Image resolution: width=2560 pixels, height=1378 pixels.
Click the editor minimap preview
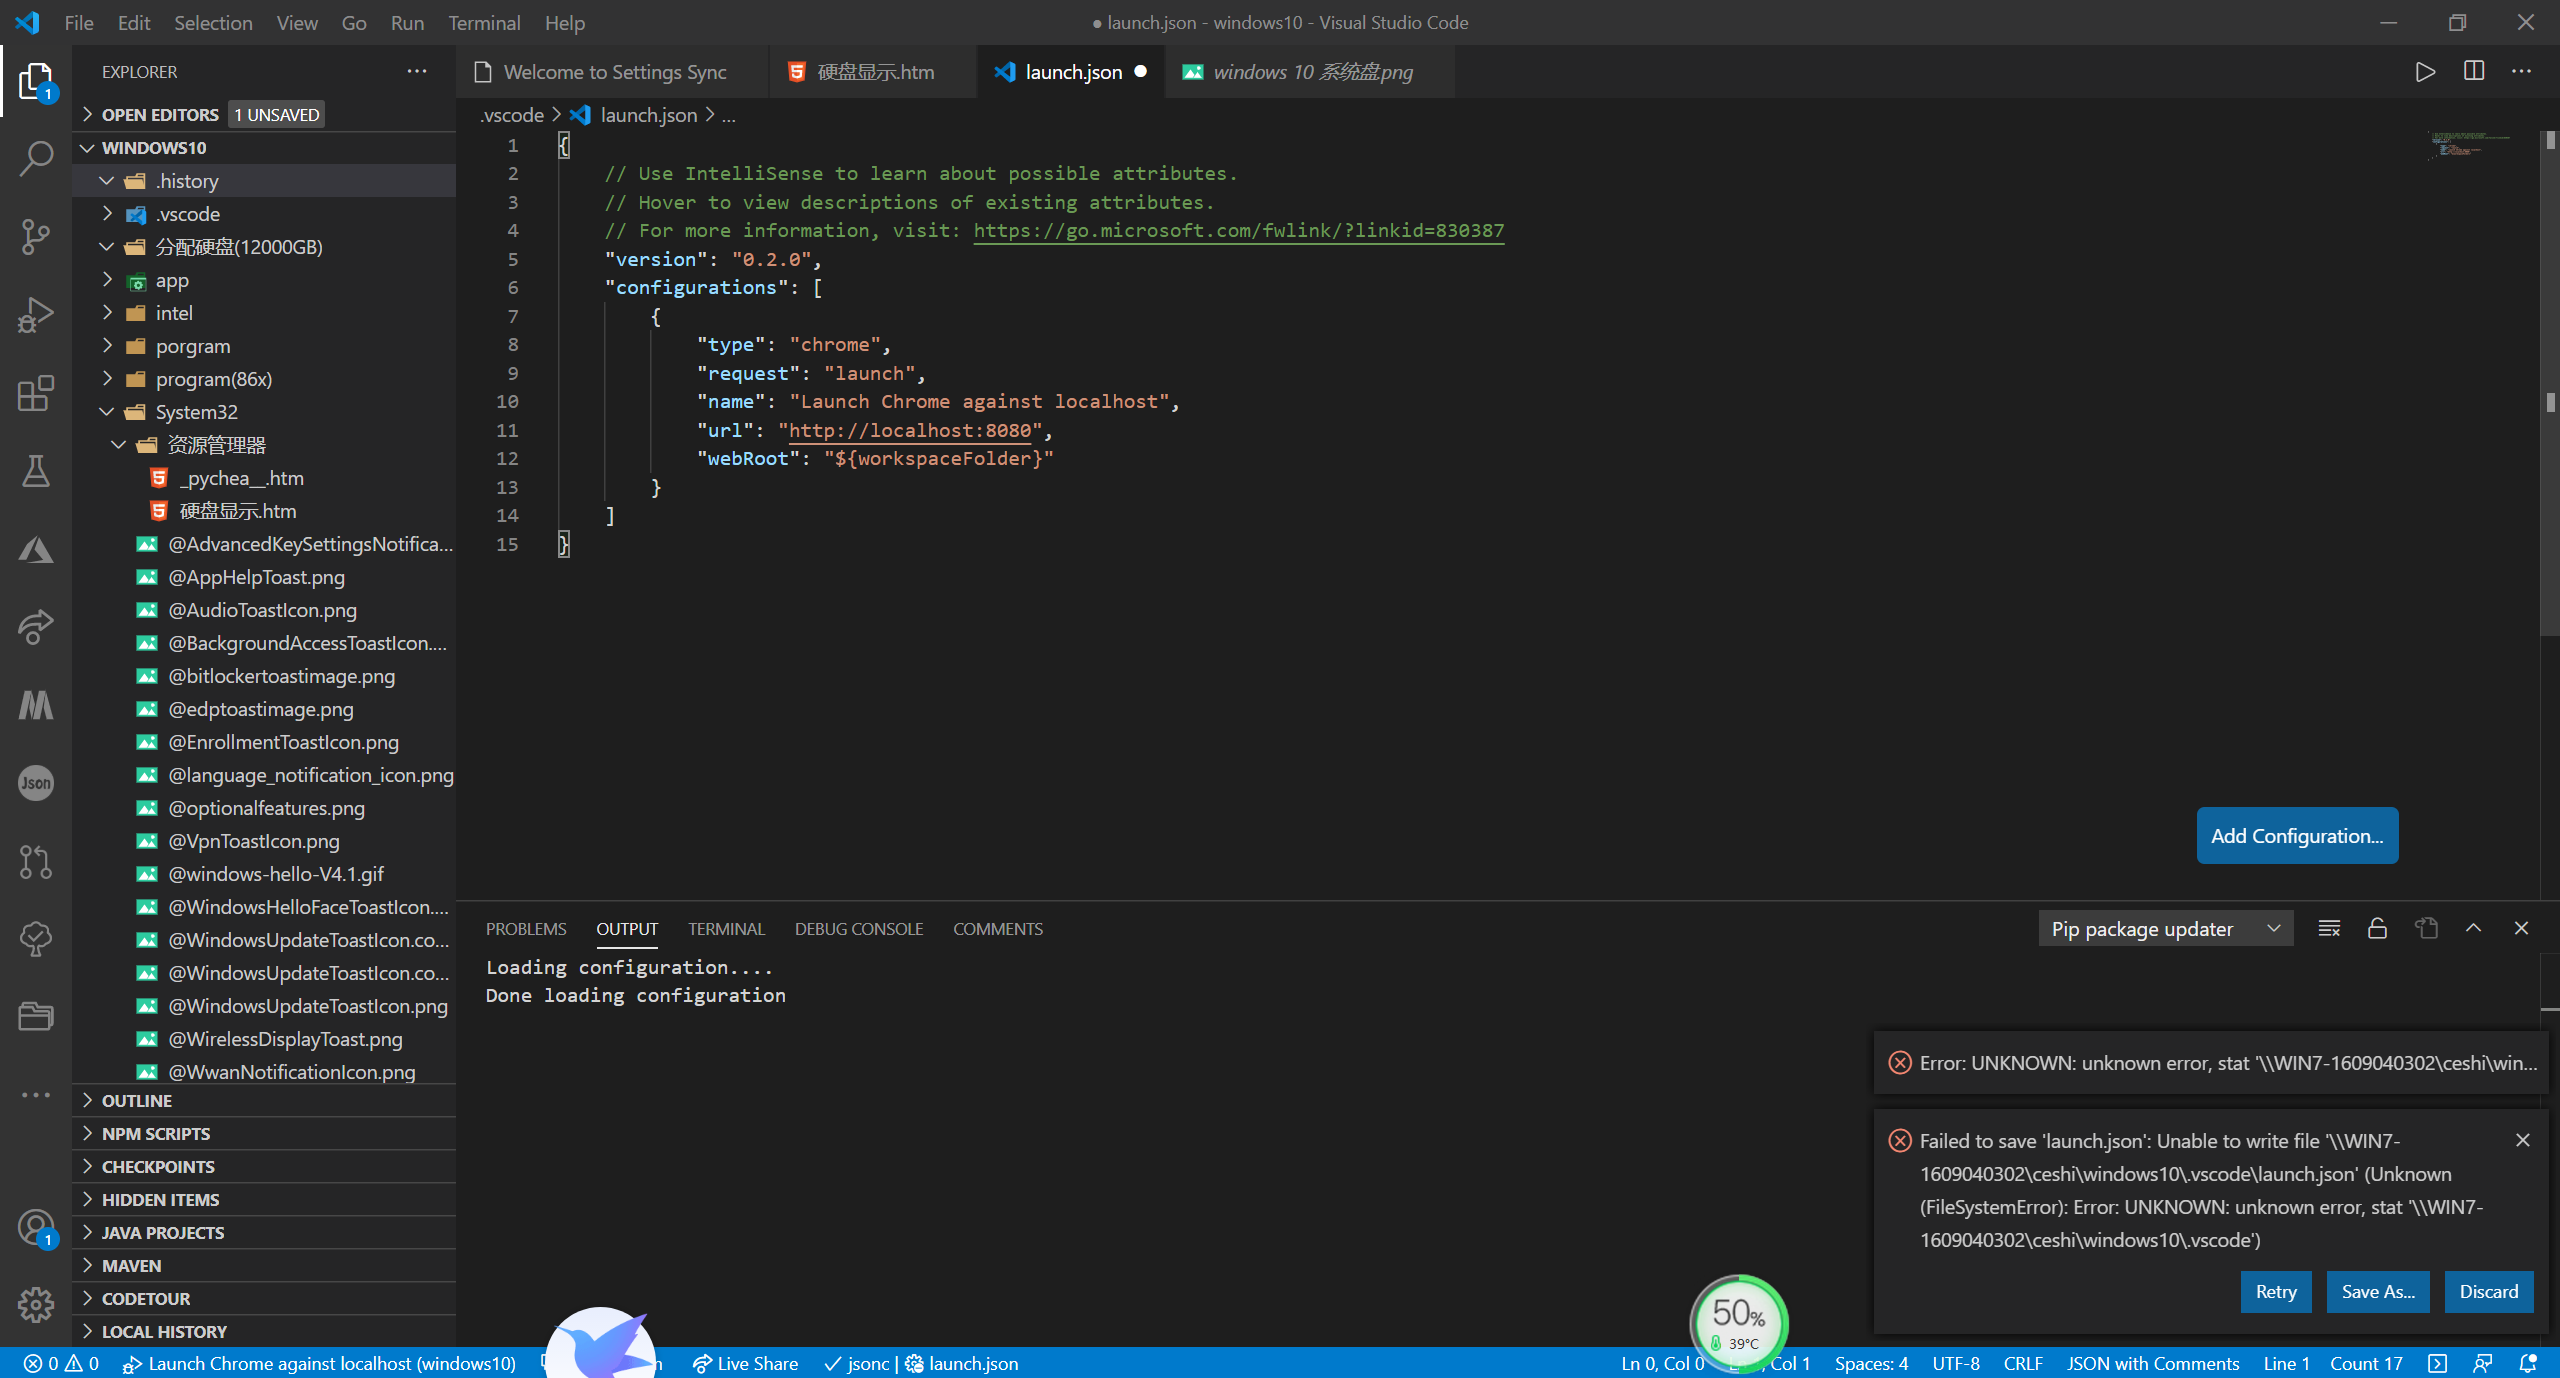(x=2470, y=146)
